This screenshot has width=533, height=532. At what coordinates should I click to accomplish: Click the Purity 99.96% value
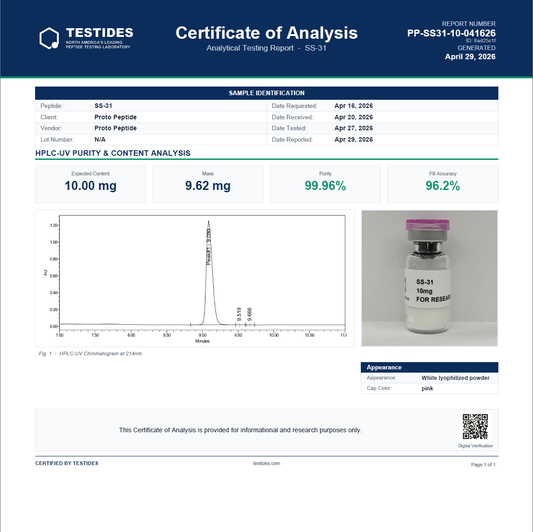[325, 186]
